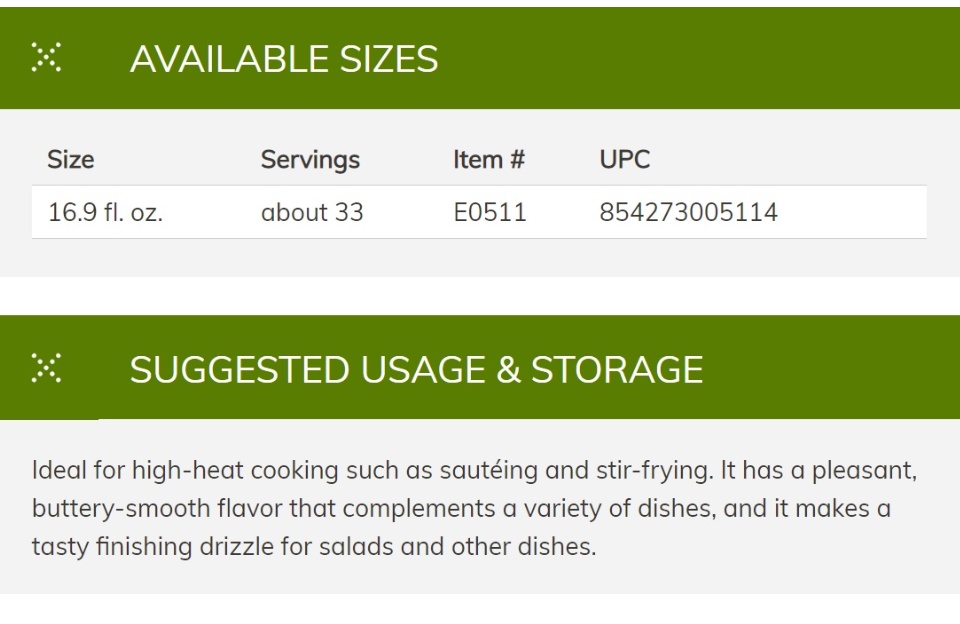The height and width of the screenshot is (624, 960).
Task: Collapse Available Sizes section via X icon
Action: click(x=46, y=58)
